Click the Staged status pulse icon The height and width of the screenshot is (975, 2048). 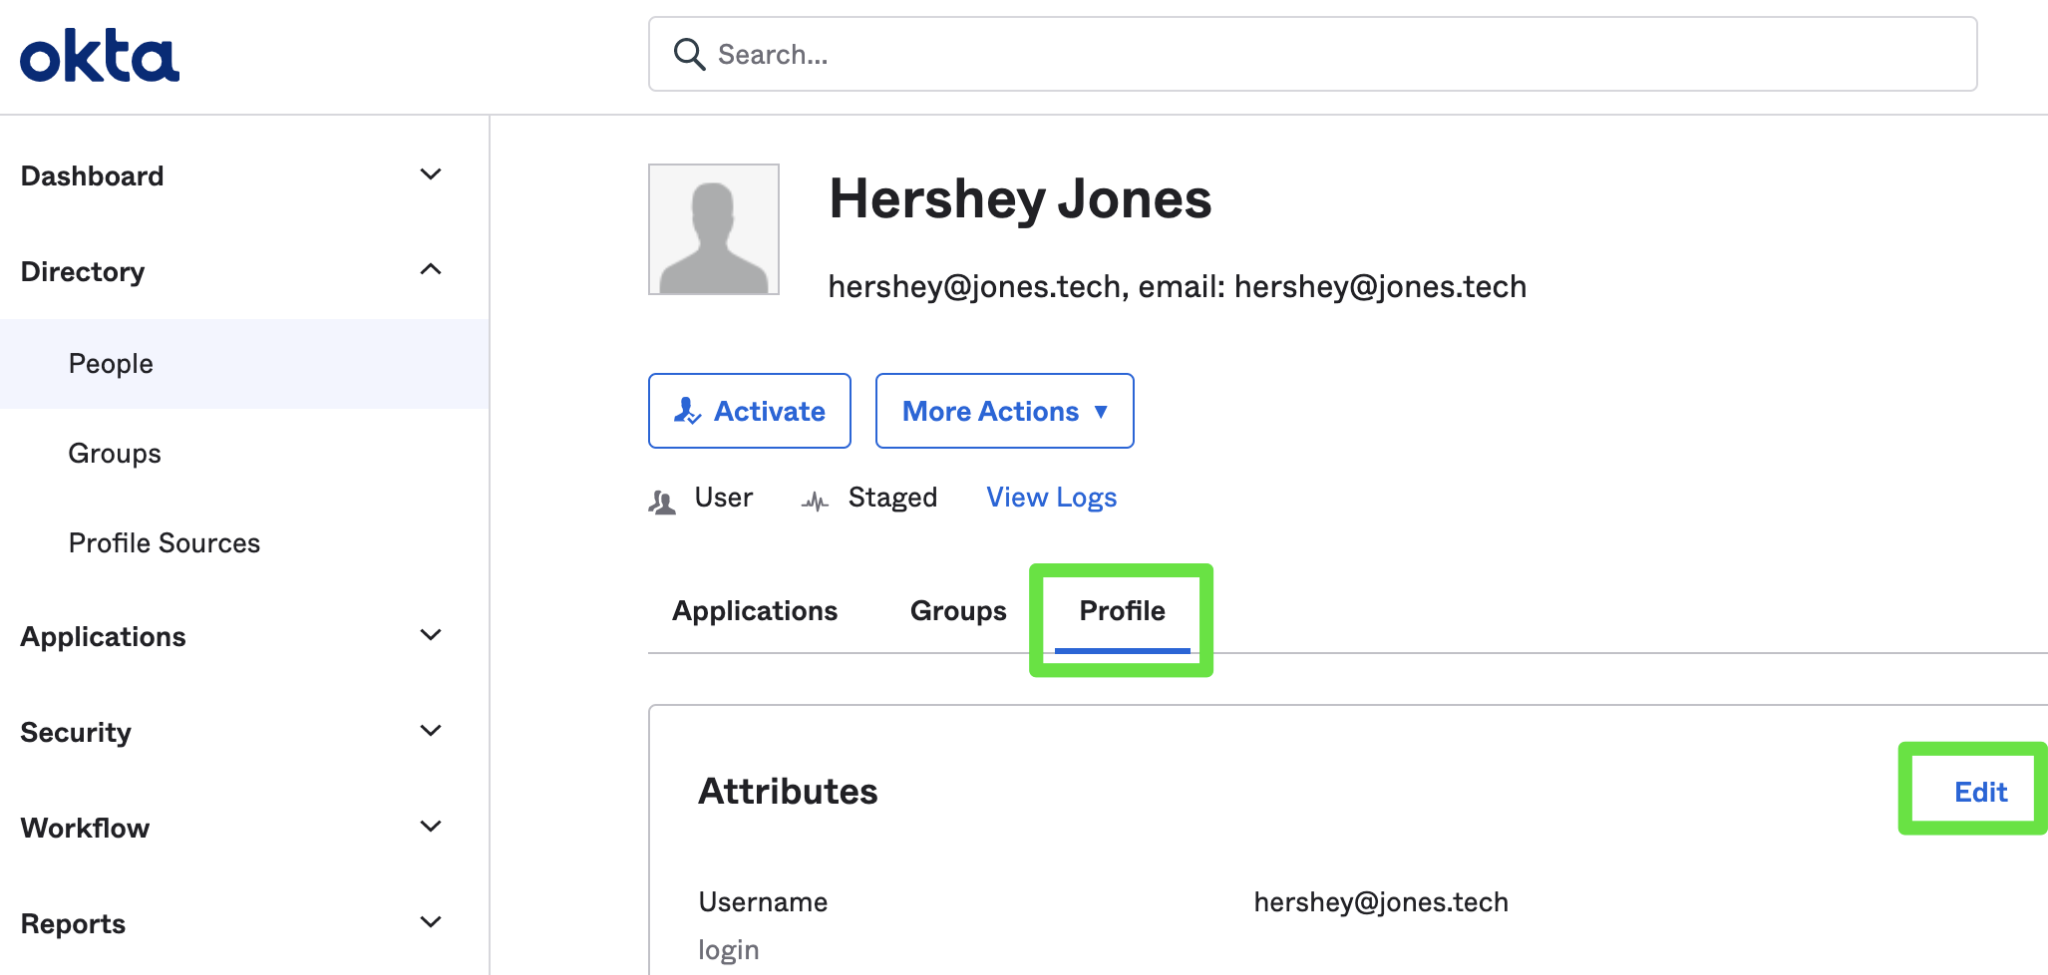(x=815, y=500)
